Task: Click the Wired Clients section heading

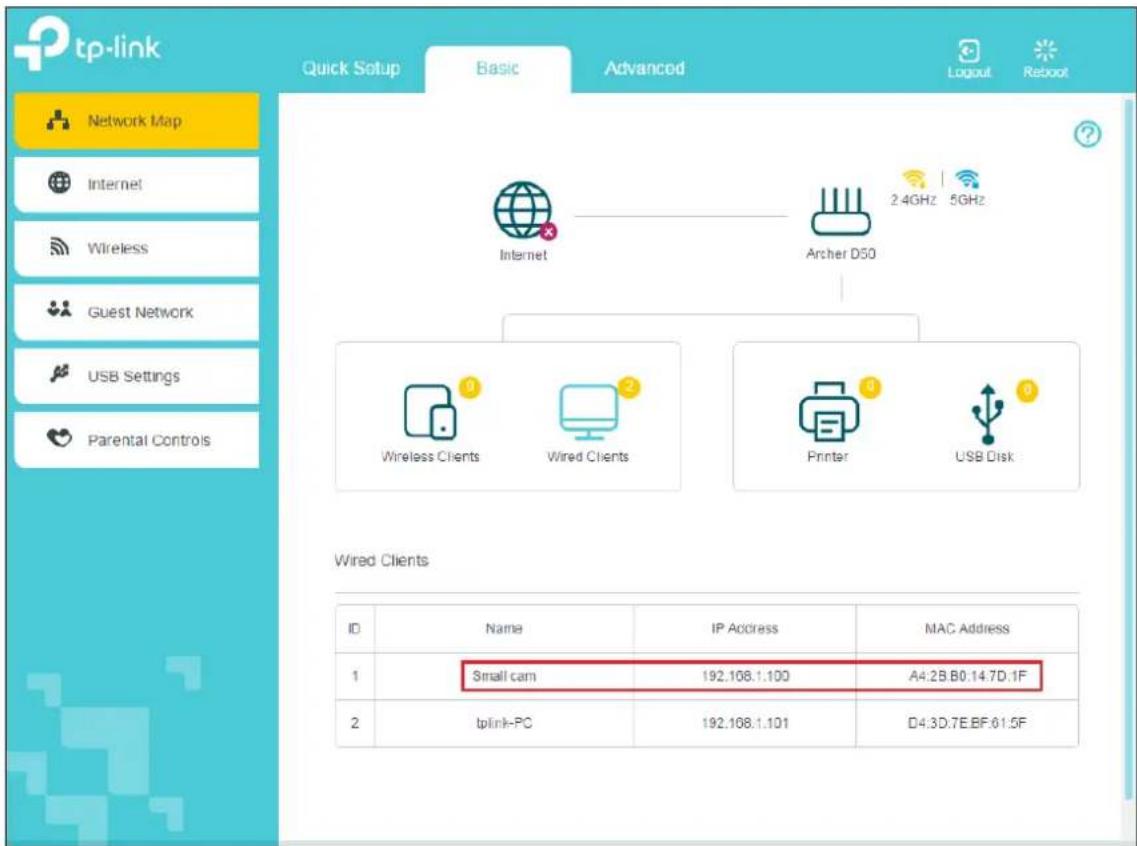Action: coord(381,560)
